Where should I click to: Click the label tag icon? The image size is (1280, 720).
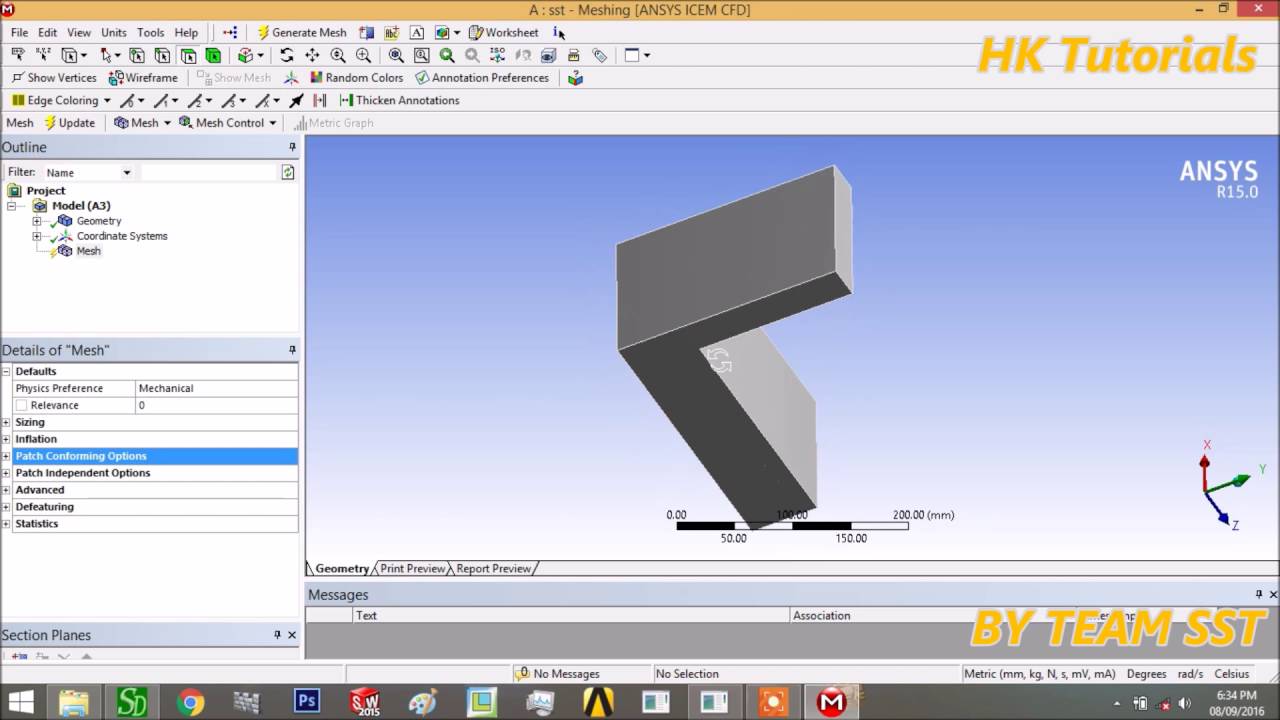pyautogui.click(x=600, y=55)
